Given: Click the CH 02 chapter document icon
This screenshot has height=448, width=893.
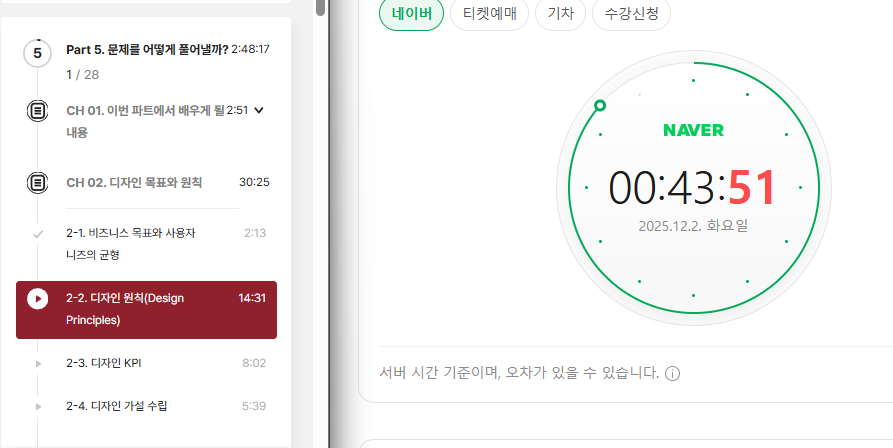Looking at the screenshot, I should (x=38, y=183).
